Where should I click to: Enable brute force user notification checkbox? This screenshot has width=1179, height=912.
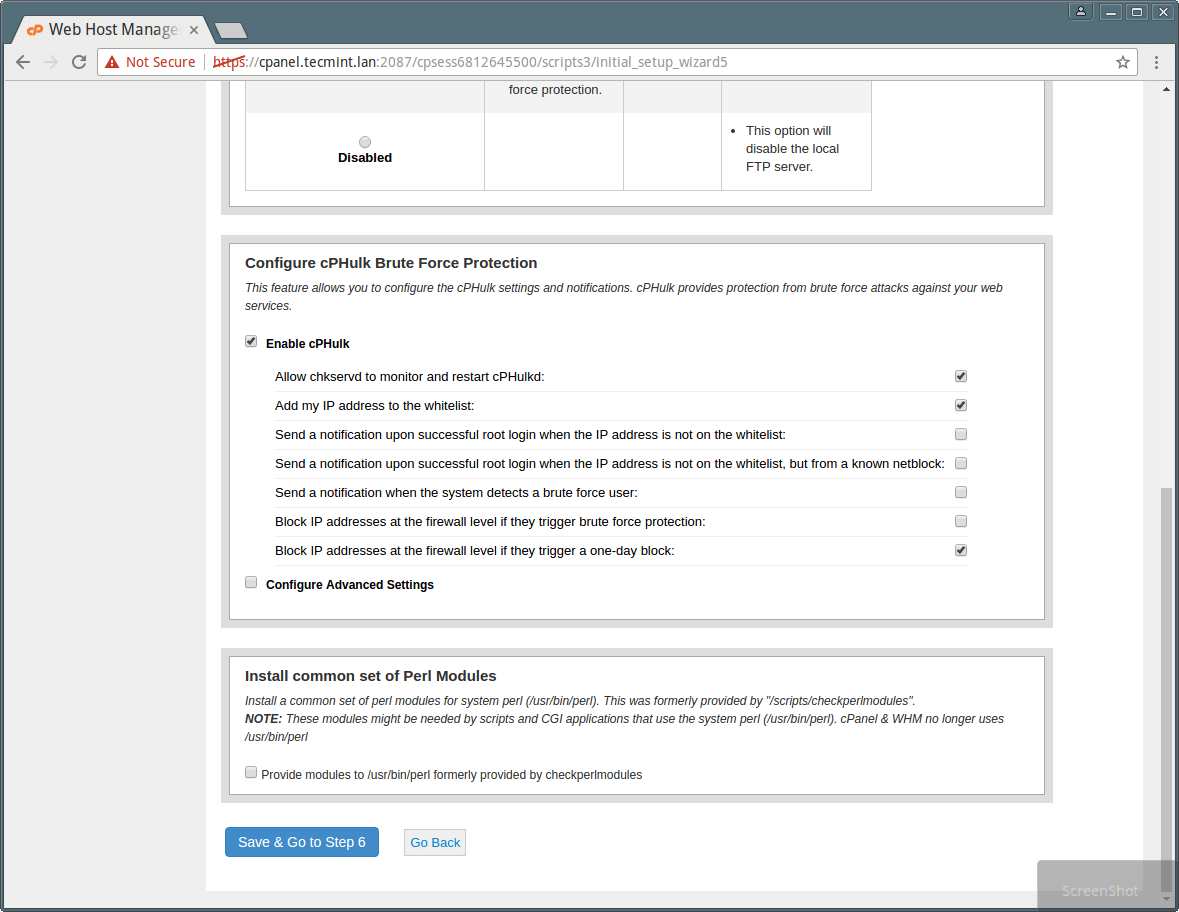coord(961,492)
